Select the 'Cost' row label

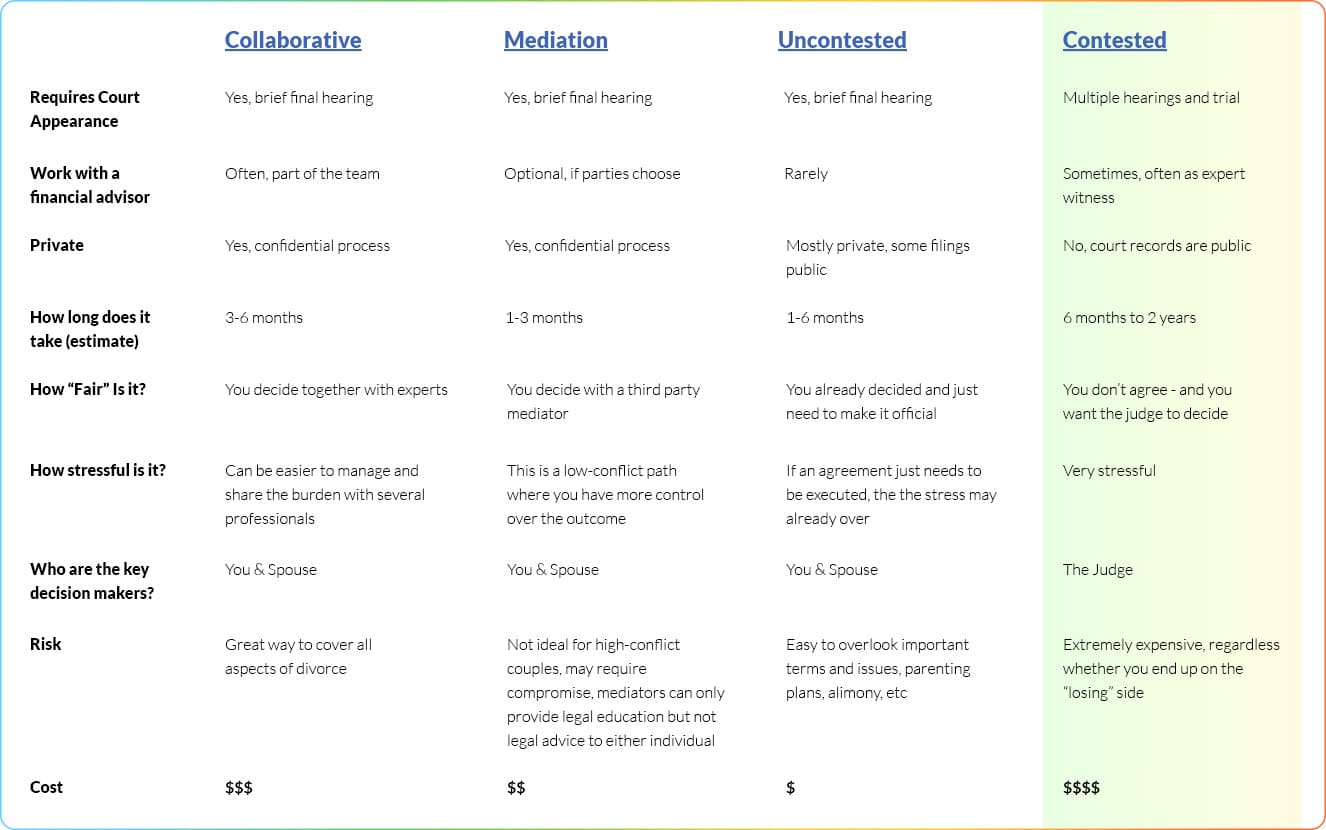(46, 787)
